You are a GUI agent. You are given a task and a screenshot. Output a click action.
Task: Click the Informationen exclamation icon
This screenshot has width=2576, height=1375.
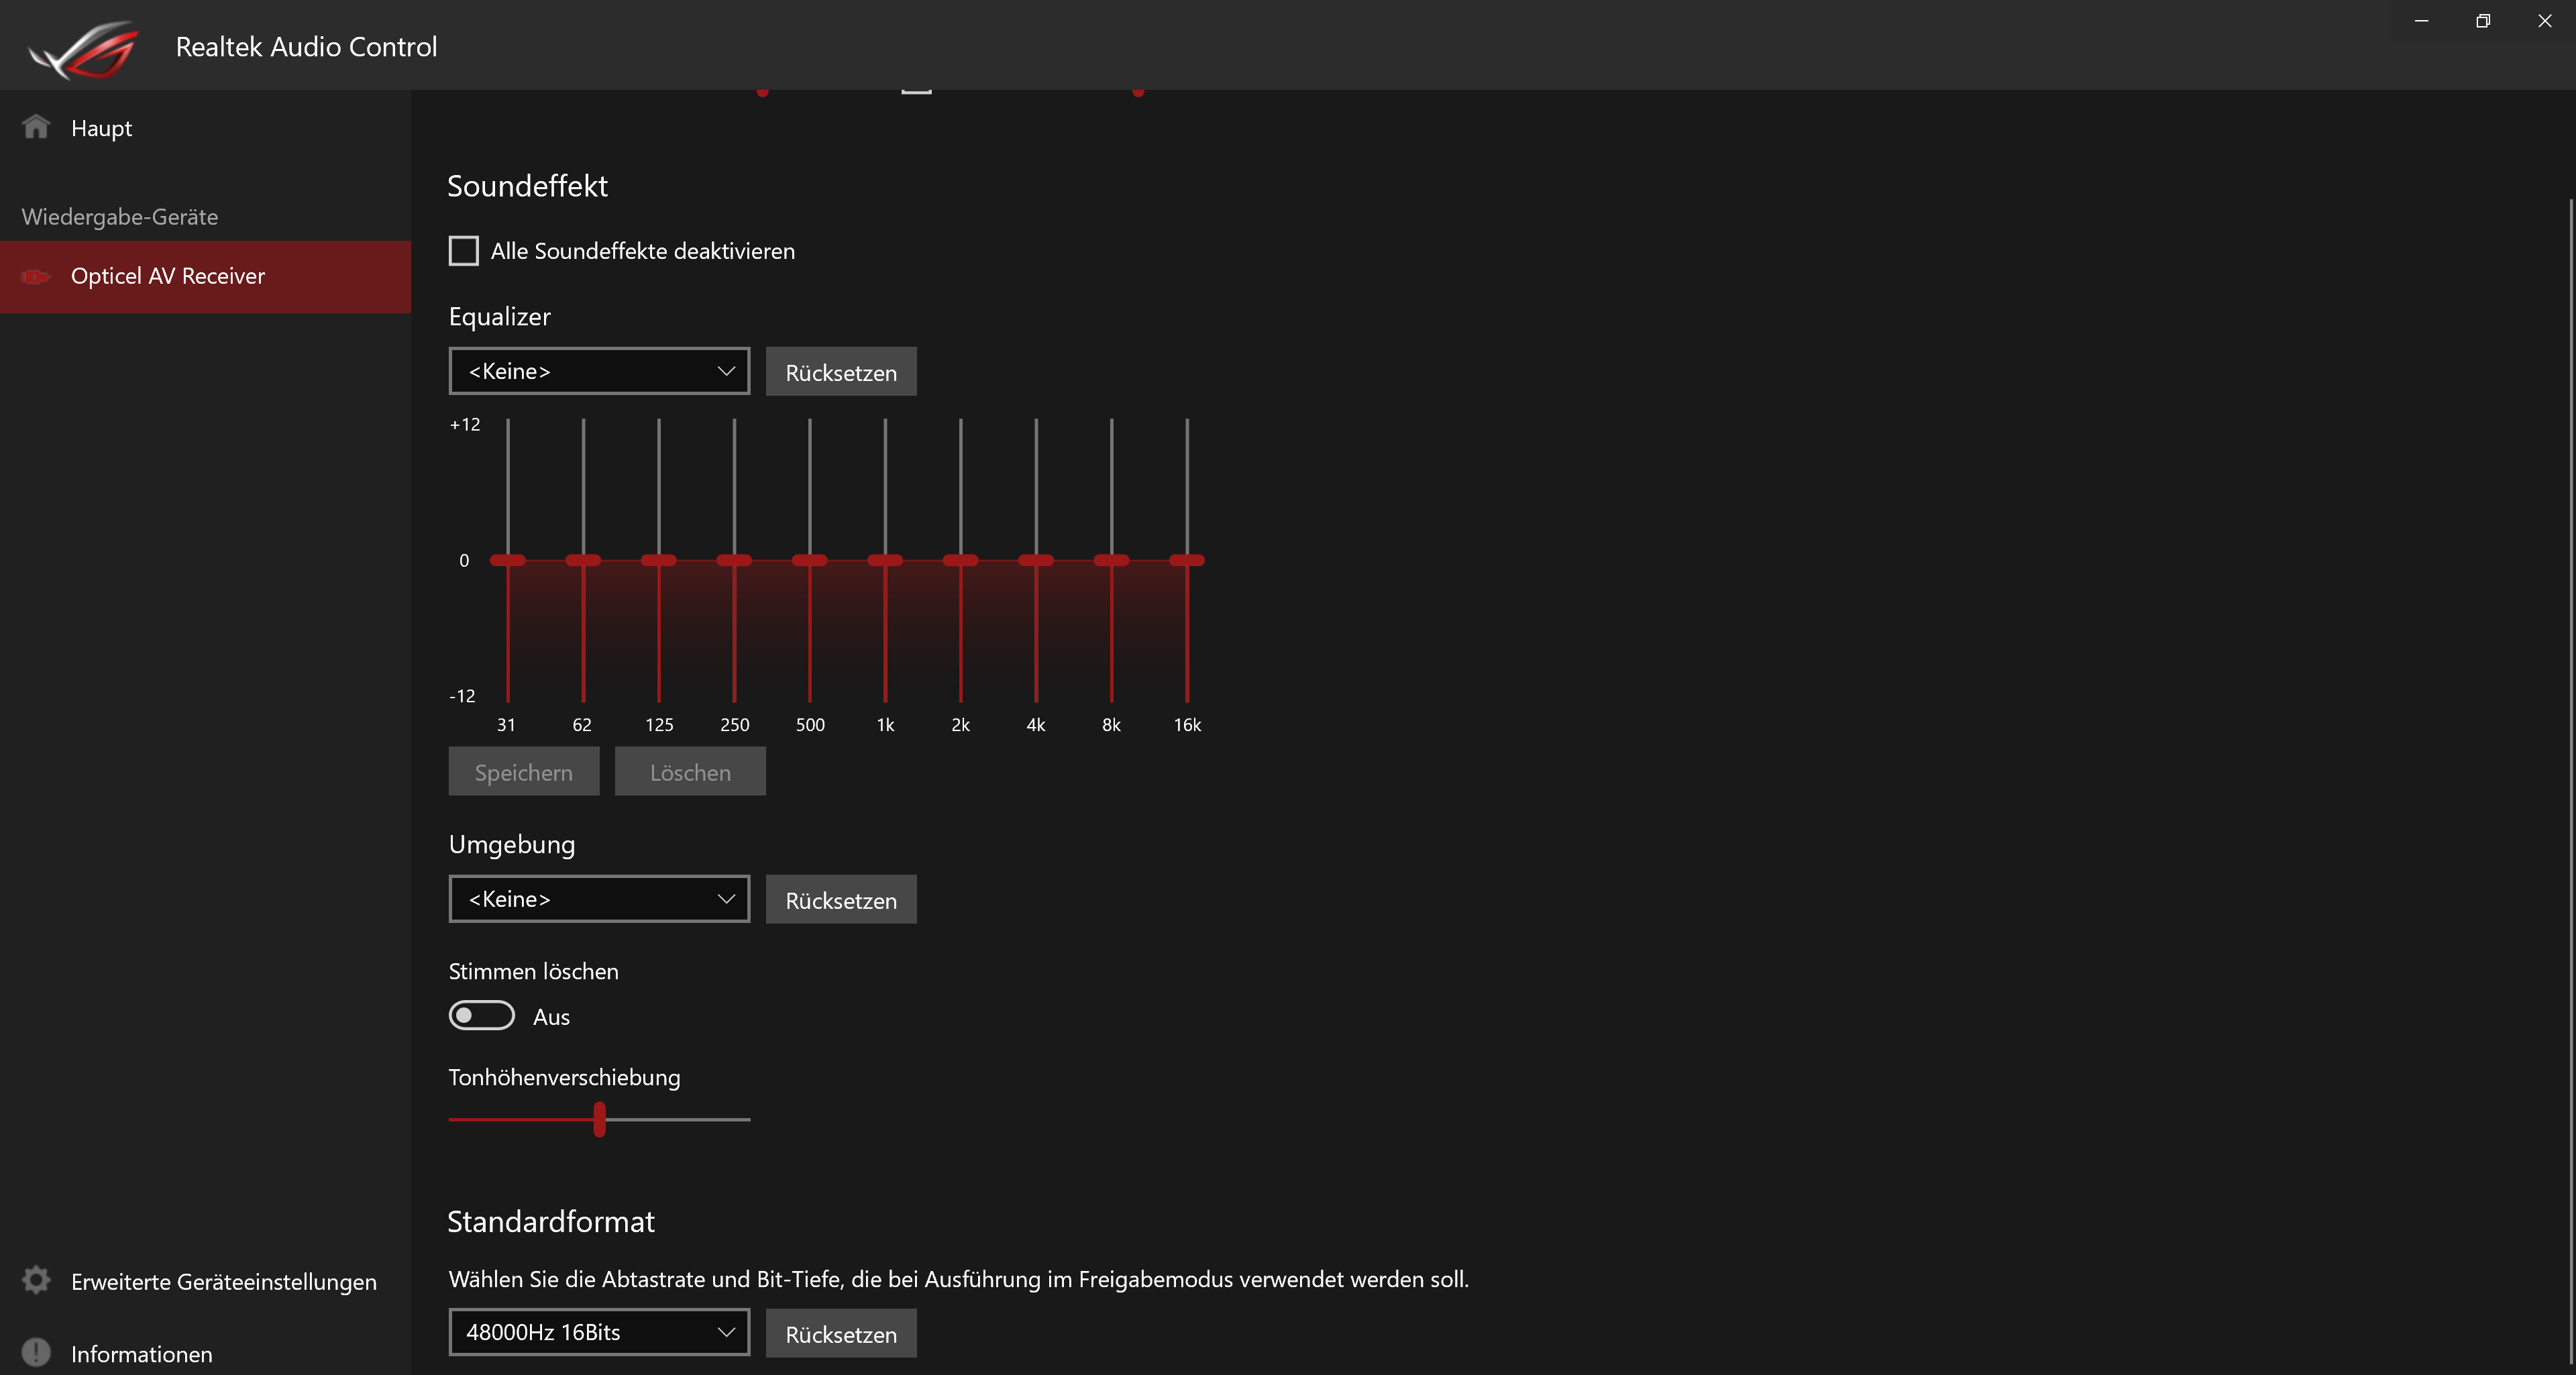[x=36, y=1352]
